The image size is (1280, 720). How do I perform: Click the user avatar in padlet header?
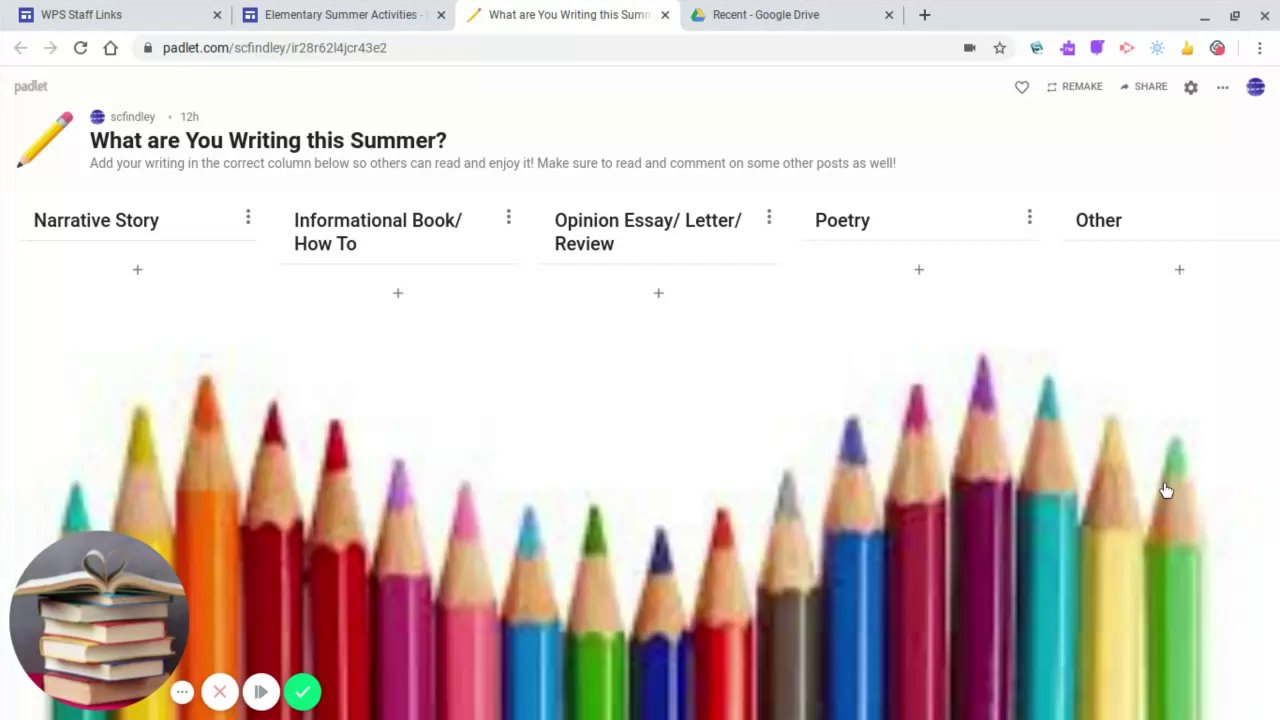[x=1255, y=87]
